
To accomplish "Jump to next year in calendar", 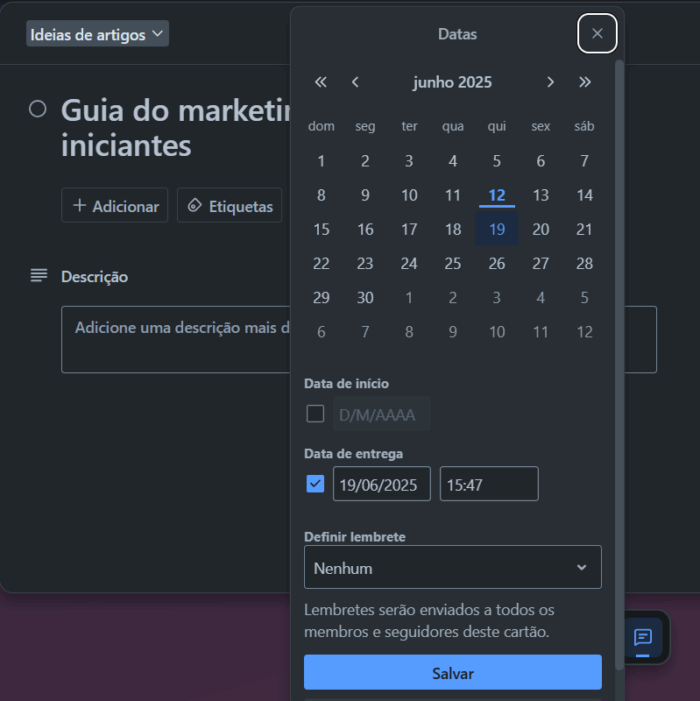I will (x=585, y=82).
